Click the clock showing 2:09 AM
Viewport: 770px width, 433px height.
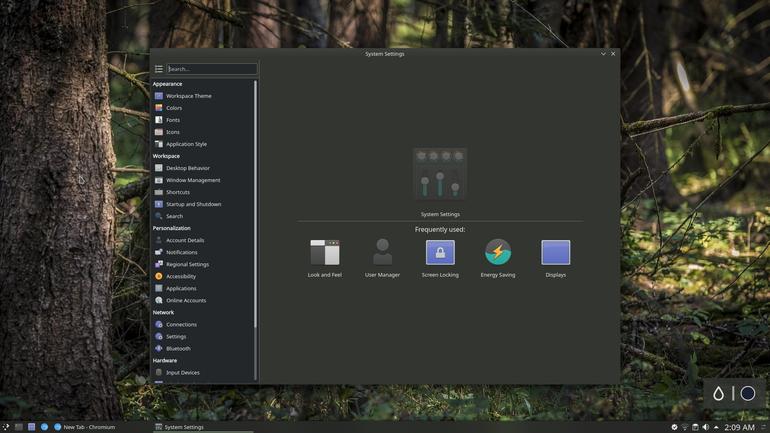tap(739, 427)
